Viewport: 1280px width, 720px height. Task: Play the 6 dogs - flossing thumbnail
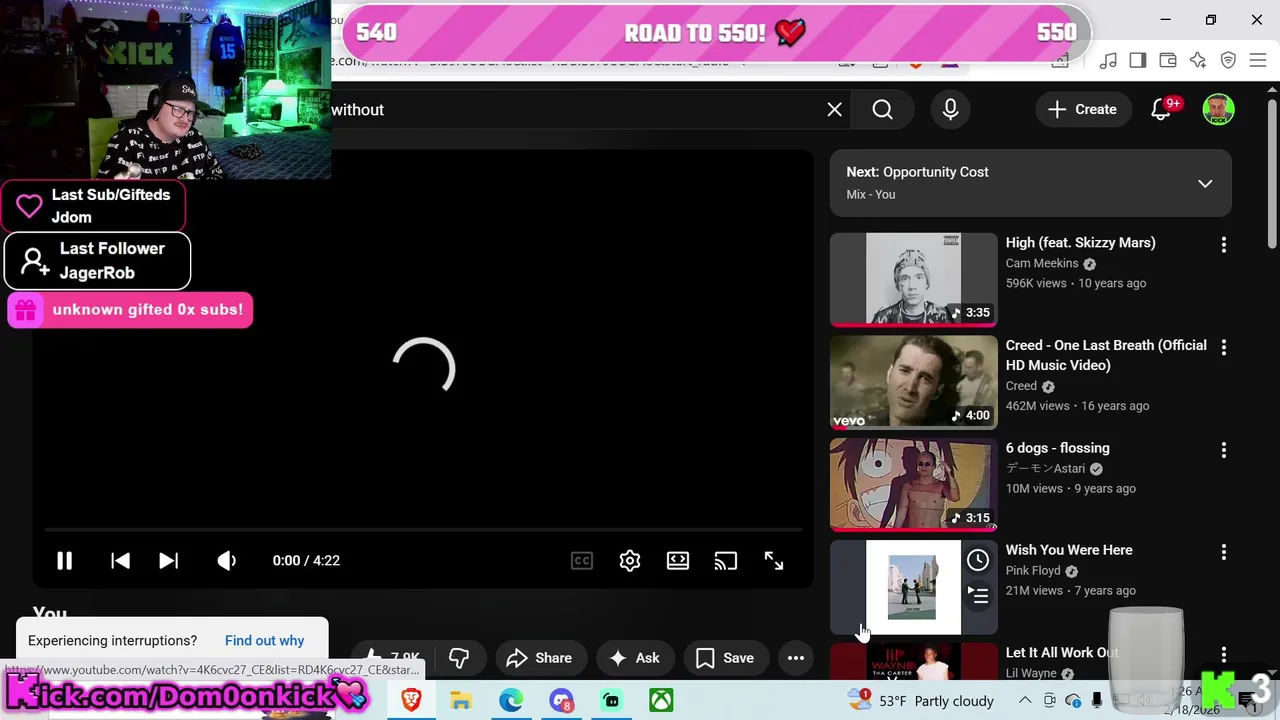pyautogui.click(x=913, y=484)
